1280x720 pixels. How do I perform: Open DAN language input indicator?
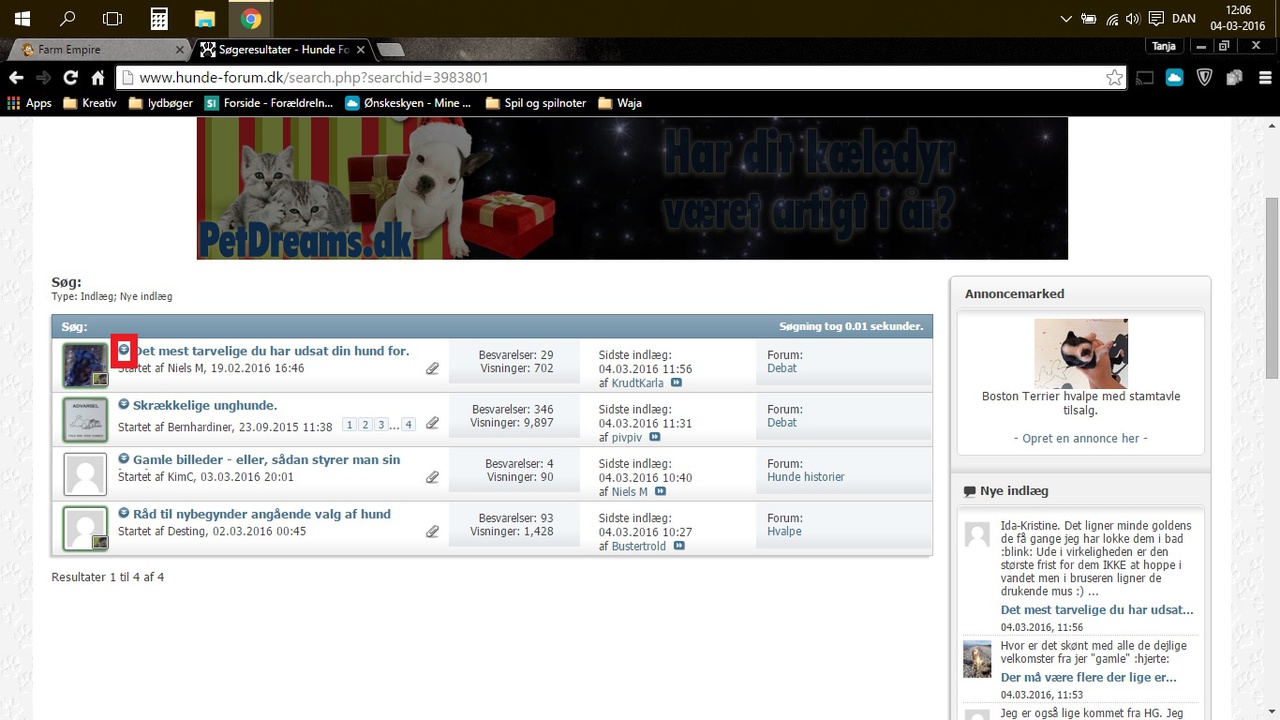pyautogui.click(x=1184, y=18)
